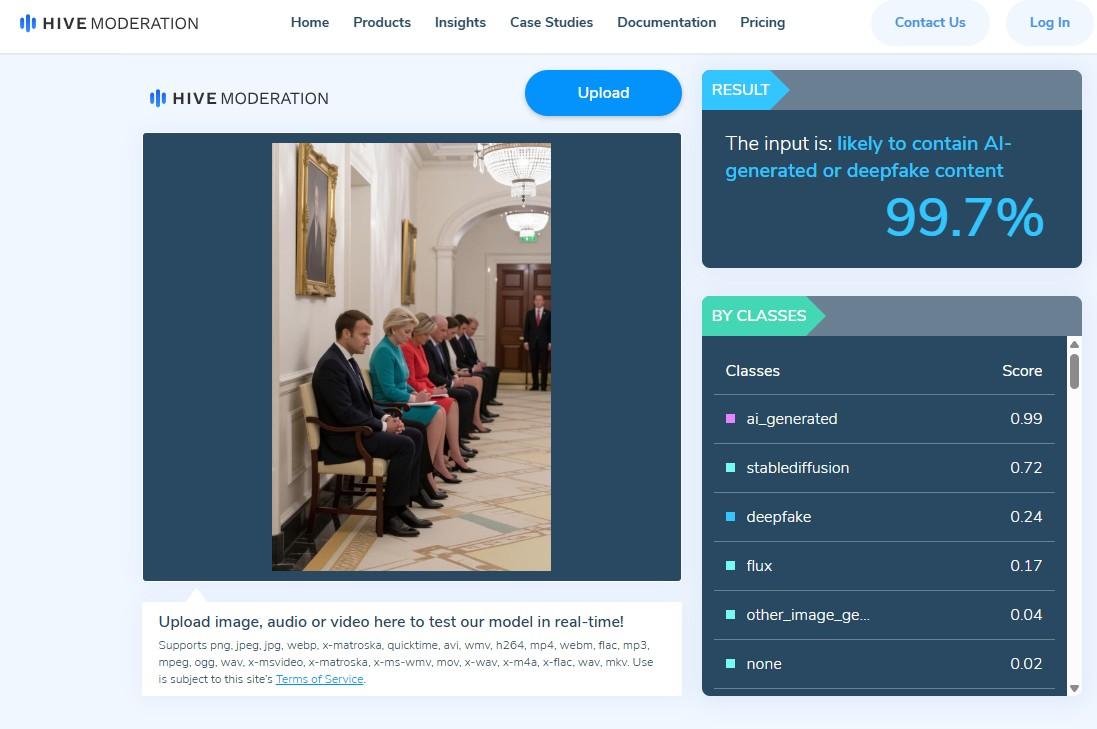The width and height of the screenshot is (1097, 729).
Task: Click the Contact Us button
Action: (x=930, y=22)
